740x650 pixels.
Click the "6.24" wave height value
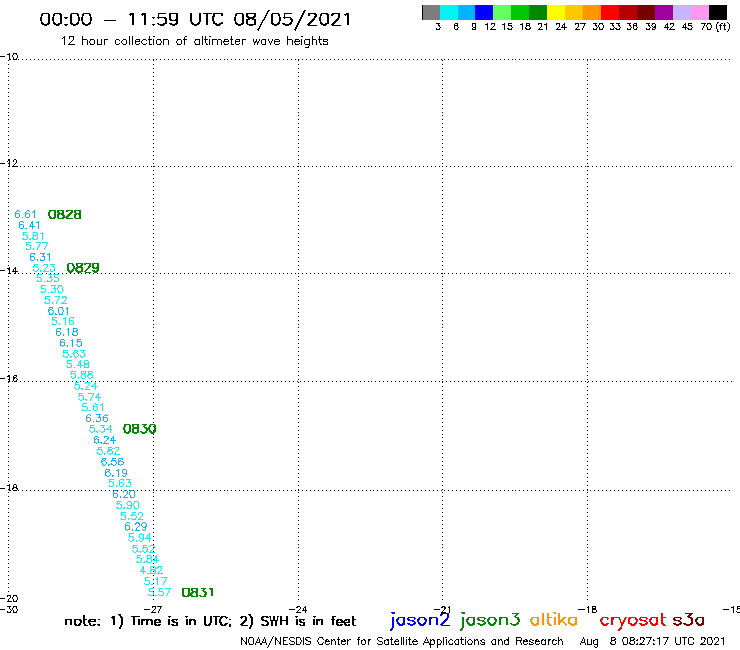(x=105, y=440)
